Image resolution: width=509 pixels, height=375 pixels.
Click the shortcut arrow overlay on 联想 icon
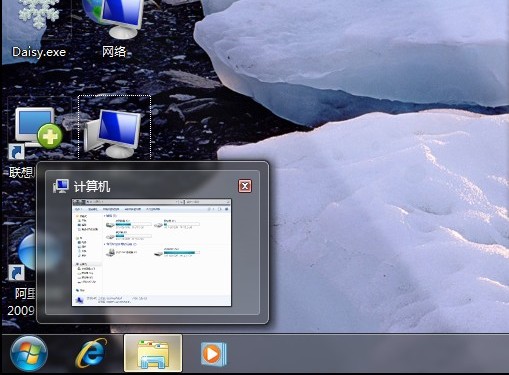16,152
